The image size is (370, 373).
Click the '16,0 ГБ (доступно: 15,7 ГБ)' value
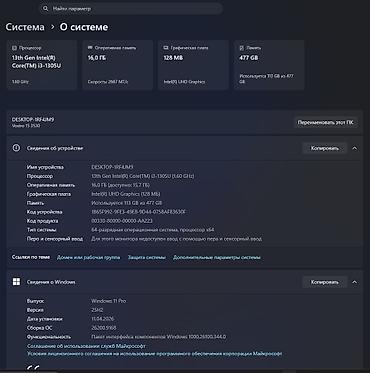(x=120, y=185)
